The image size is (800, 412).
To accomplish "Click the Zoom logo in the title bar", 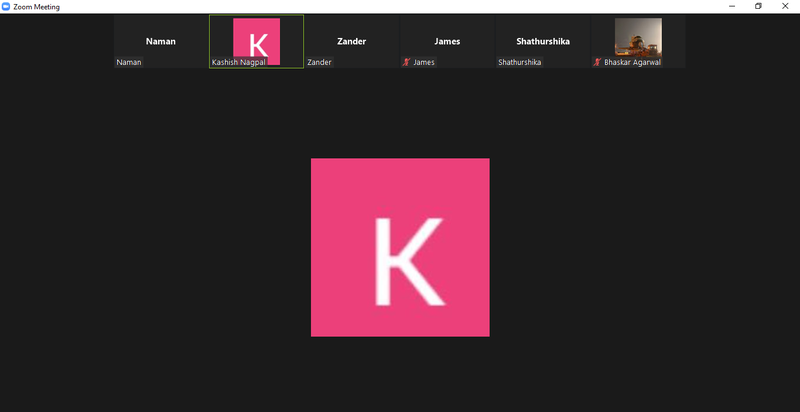I will (x=6, y=6).
